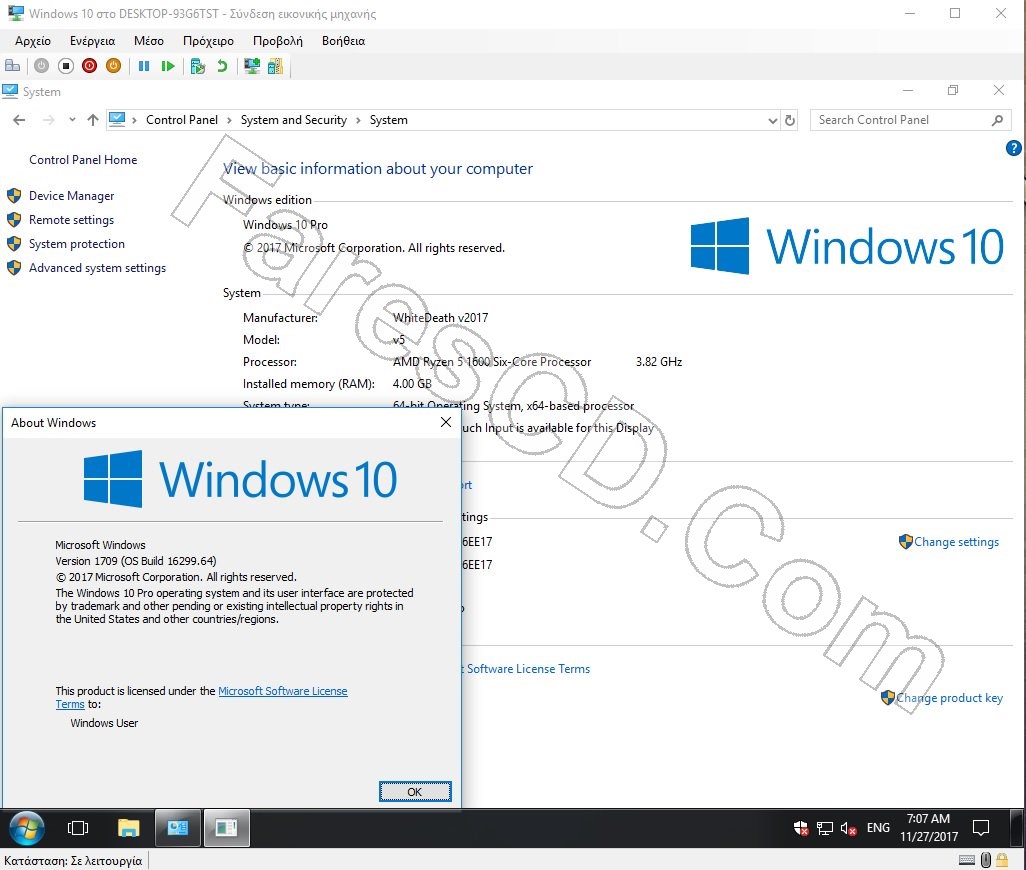
Task: Go up one level in Control Panel
Action: tap(93, 120)
